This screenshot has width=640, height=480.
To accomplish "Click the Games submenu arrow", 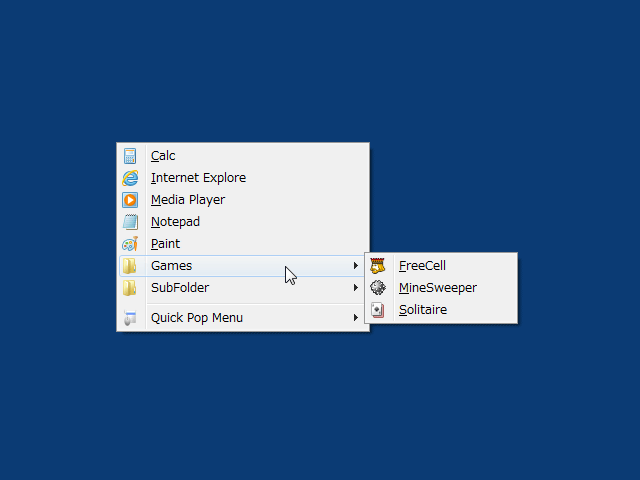I will coord(356,266).
